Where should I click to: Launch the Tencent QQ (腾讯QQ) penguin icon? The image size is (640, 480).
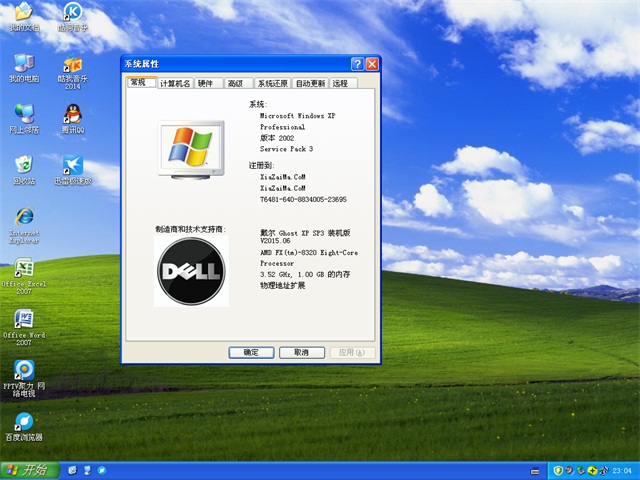tap(72, 114)
